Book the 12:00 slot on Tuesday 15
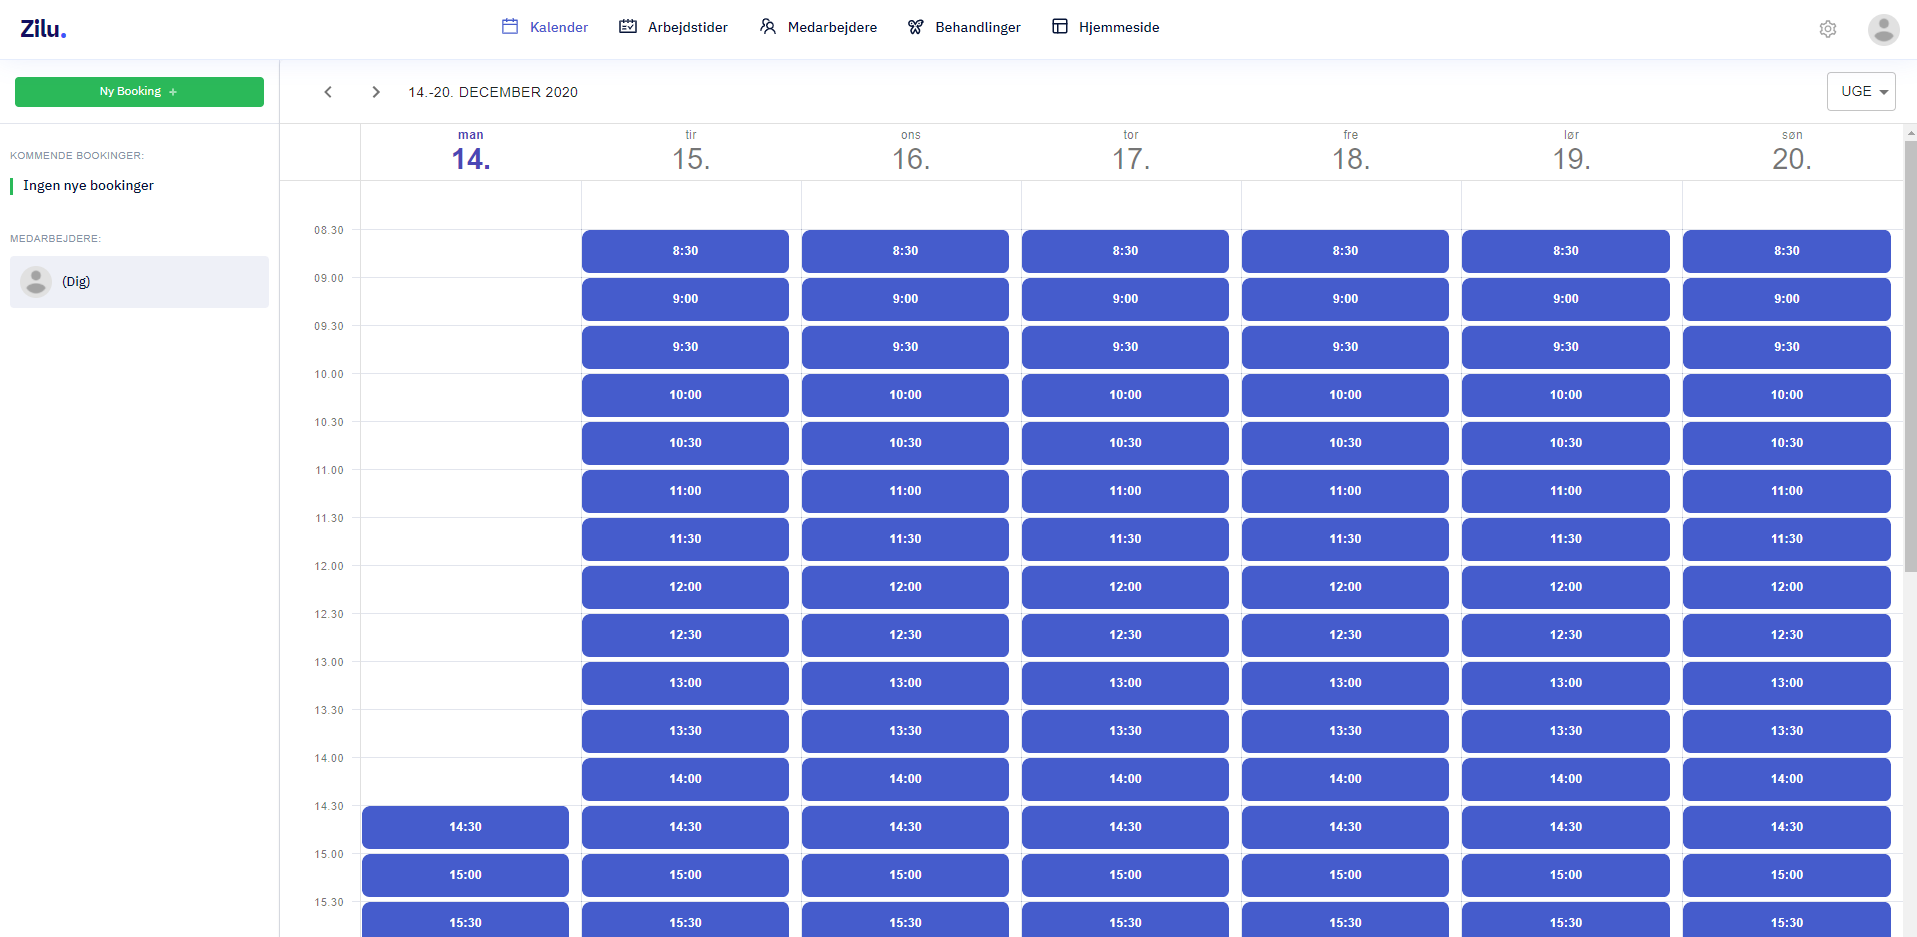The image size is (1917, 937). coord(685,587)
